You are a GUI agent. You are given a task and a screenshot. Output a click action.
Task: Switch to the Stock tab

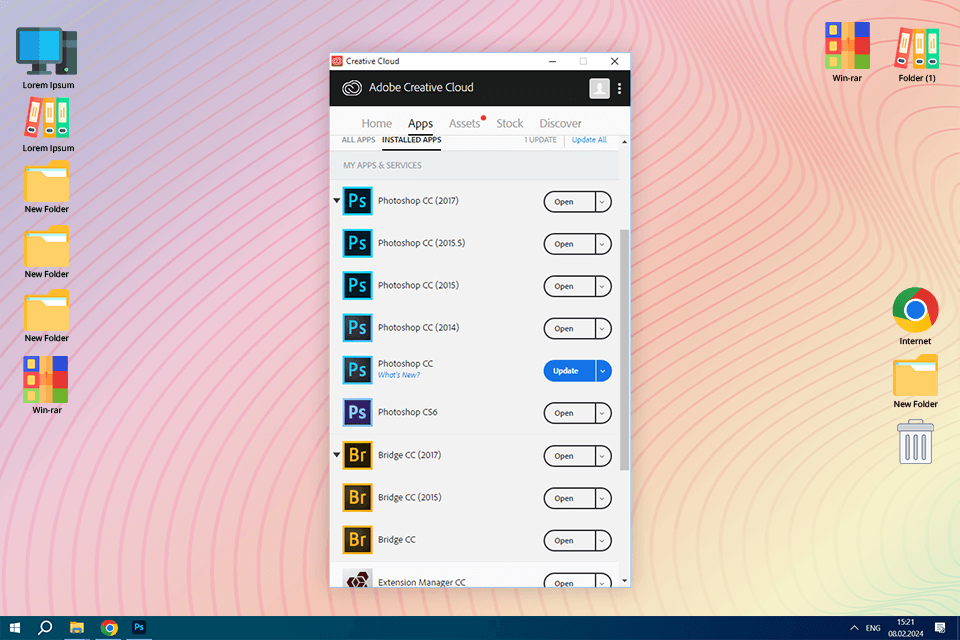(x=509, y=123)
